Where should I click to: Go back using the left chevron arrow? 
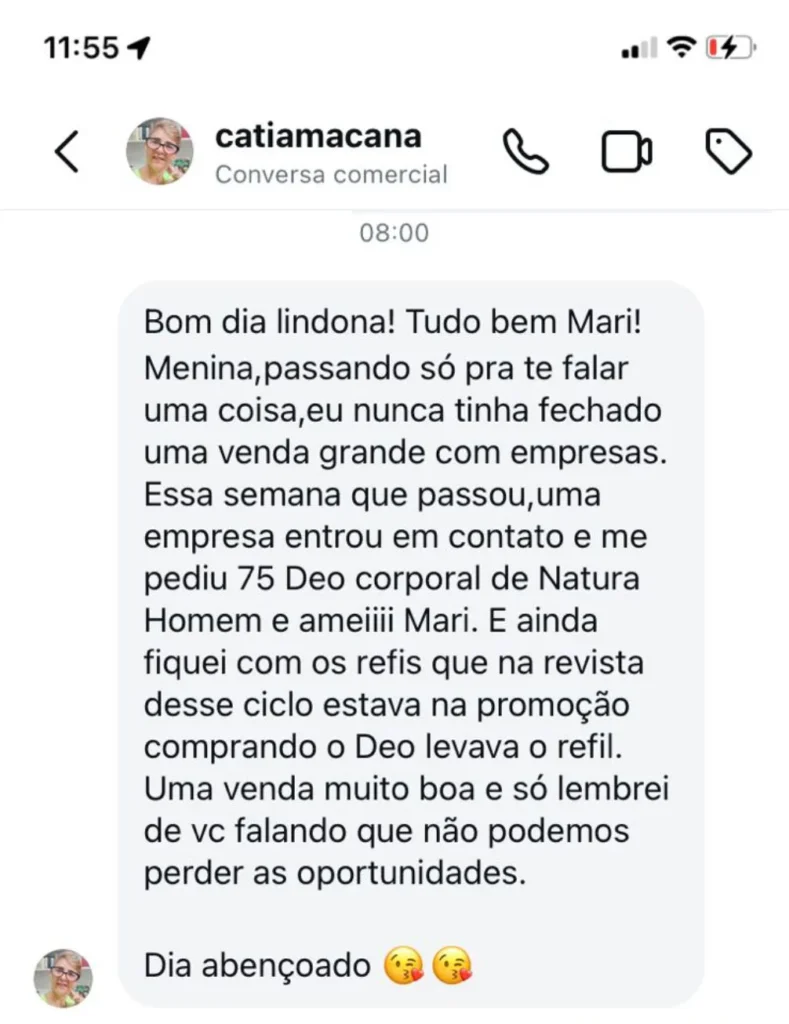(67, 152)
